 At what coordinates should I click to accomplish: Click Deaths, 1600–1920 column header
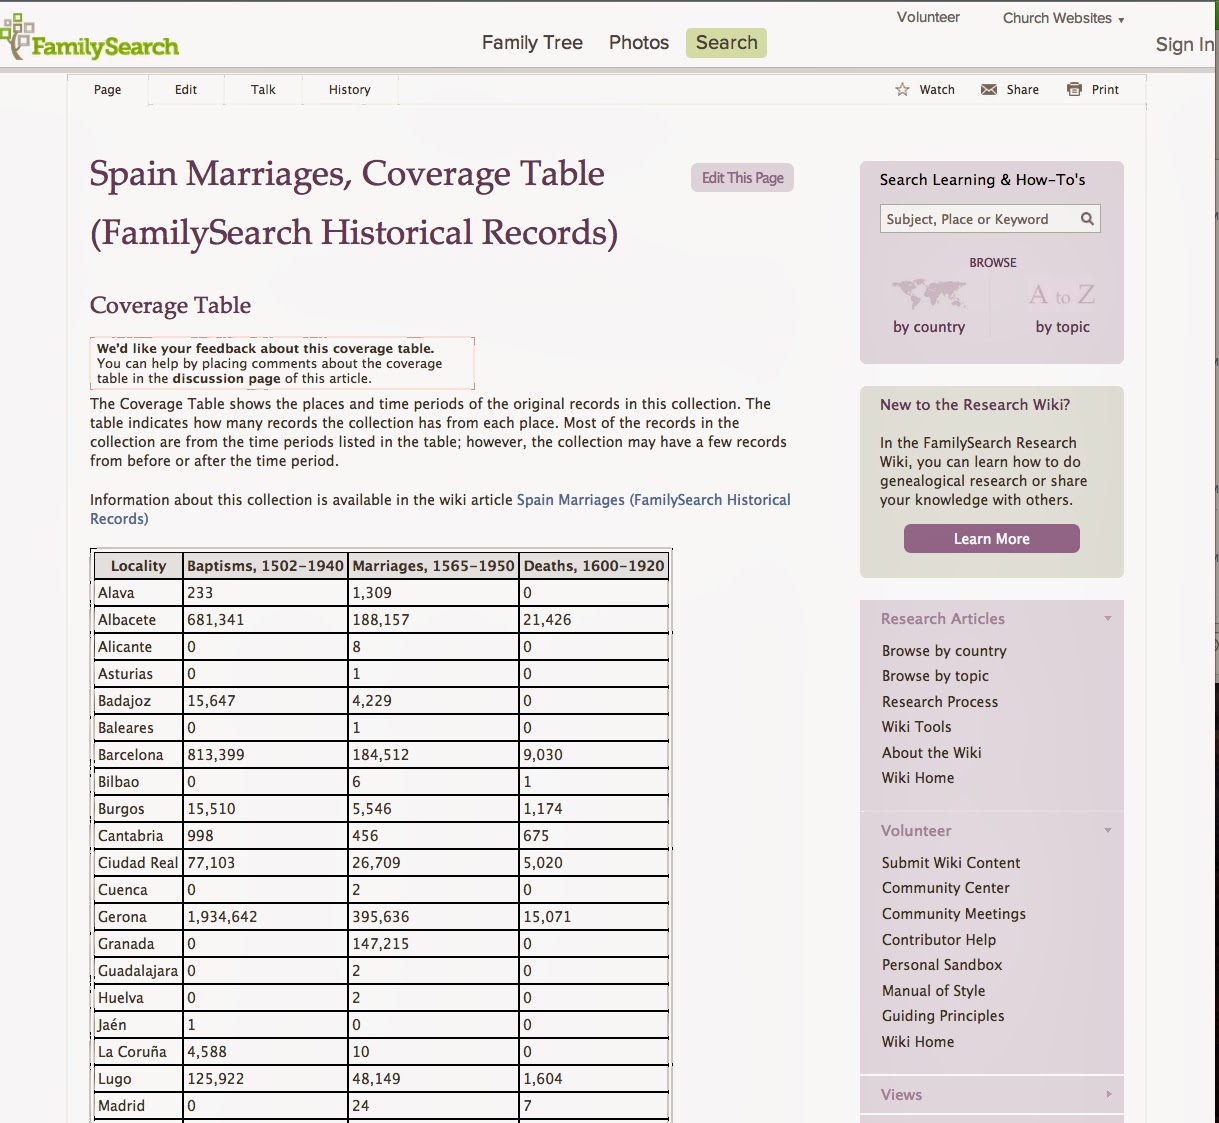click(x=594, y=566)
